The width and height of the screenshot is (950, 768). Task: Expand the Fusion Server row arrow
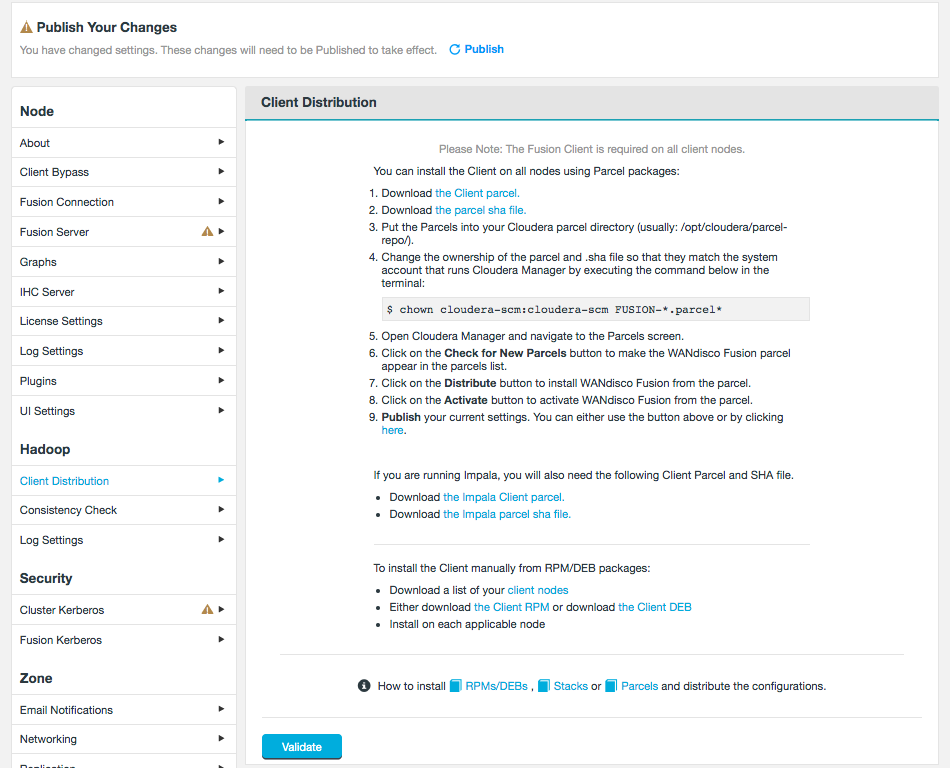(221, 231)
